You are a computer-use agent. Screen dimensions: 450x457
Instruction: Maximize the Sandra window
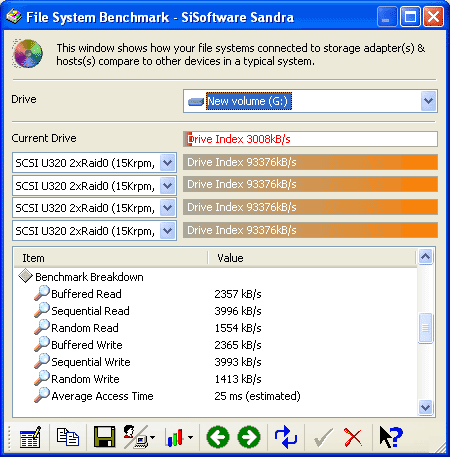(x=410, y=17)
